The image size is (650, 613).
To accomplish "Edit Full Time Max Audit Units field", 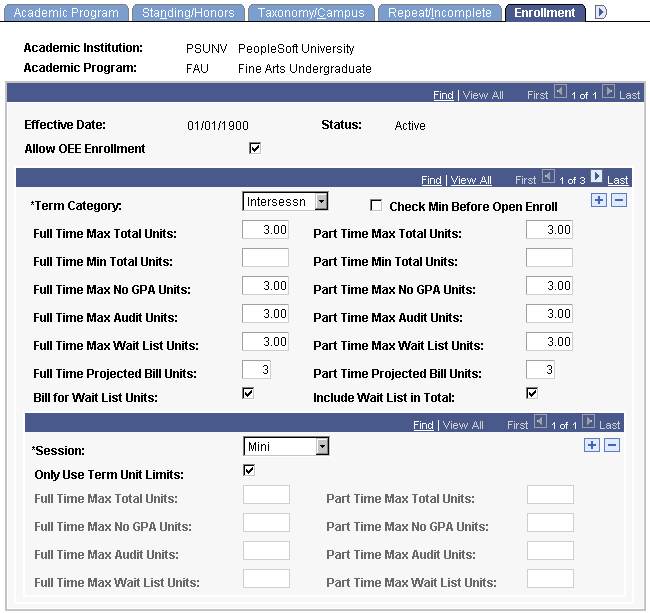I will pos(265,313).
